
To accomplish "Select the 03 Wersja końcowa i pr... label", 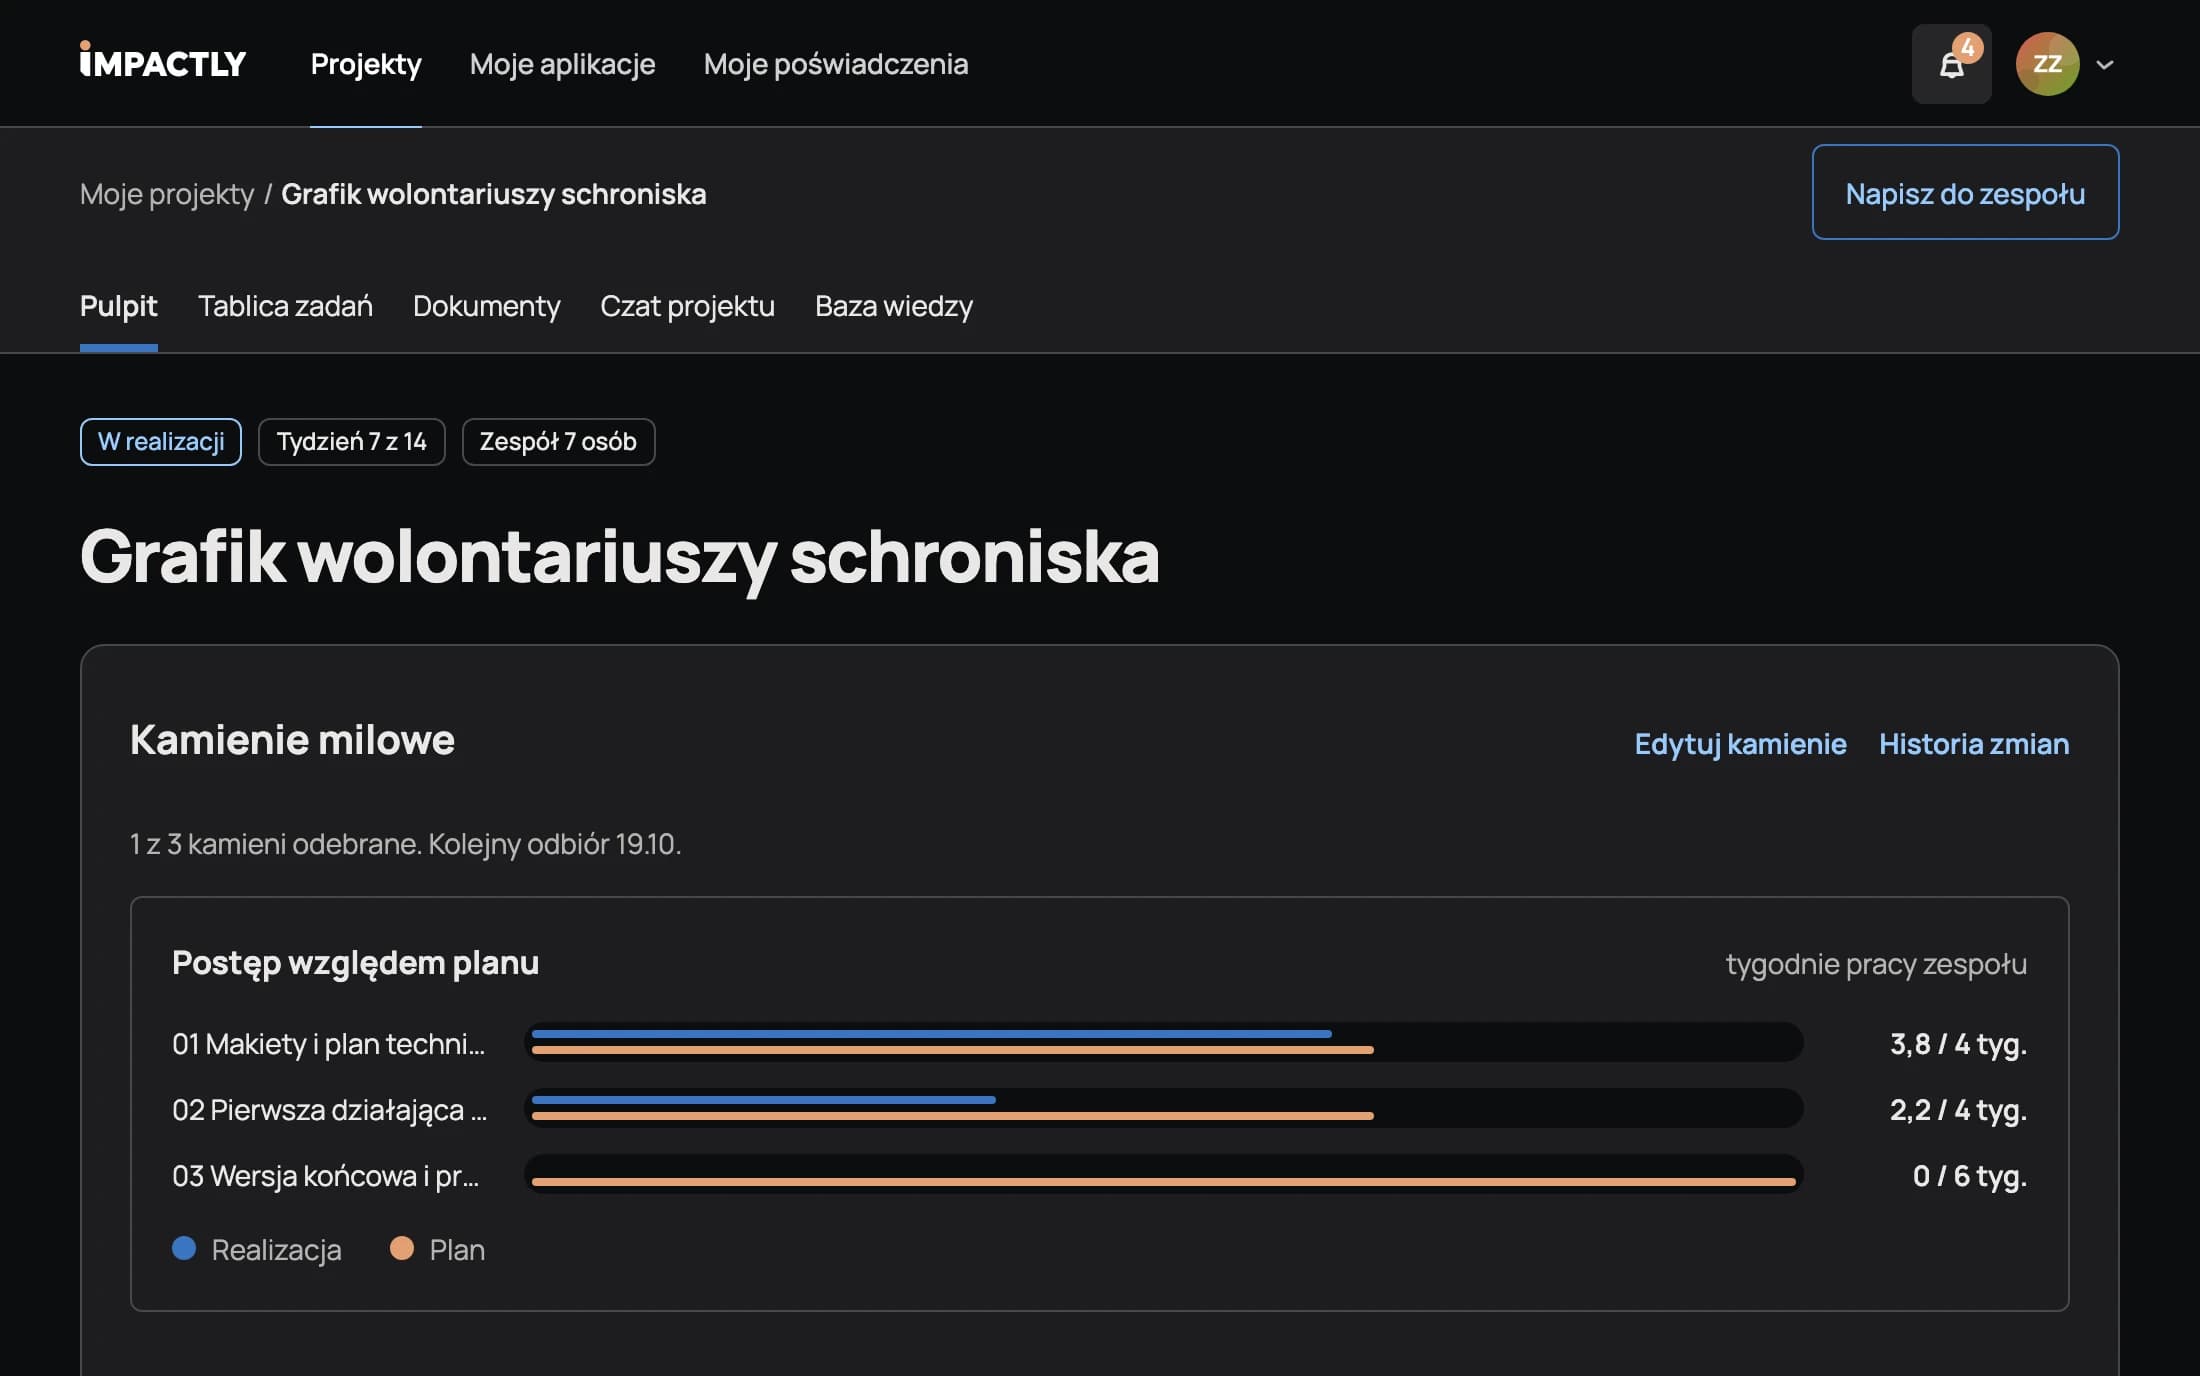I will pyautogui.click(x=325, y=1176).
